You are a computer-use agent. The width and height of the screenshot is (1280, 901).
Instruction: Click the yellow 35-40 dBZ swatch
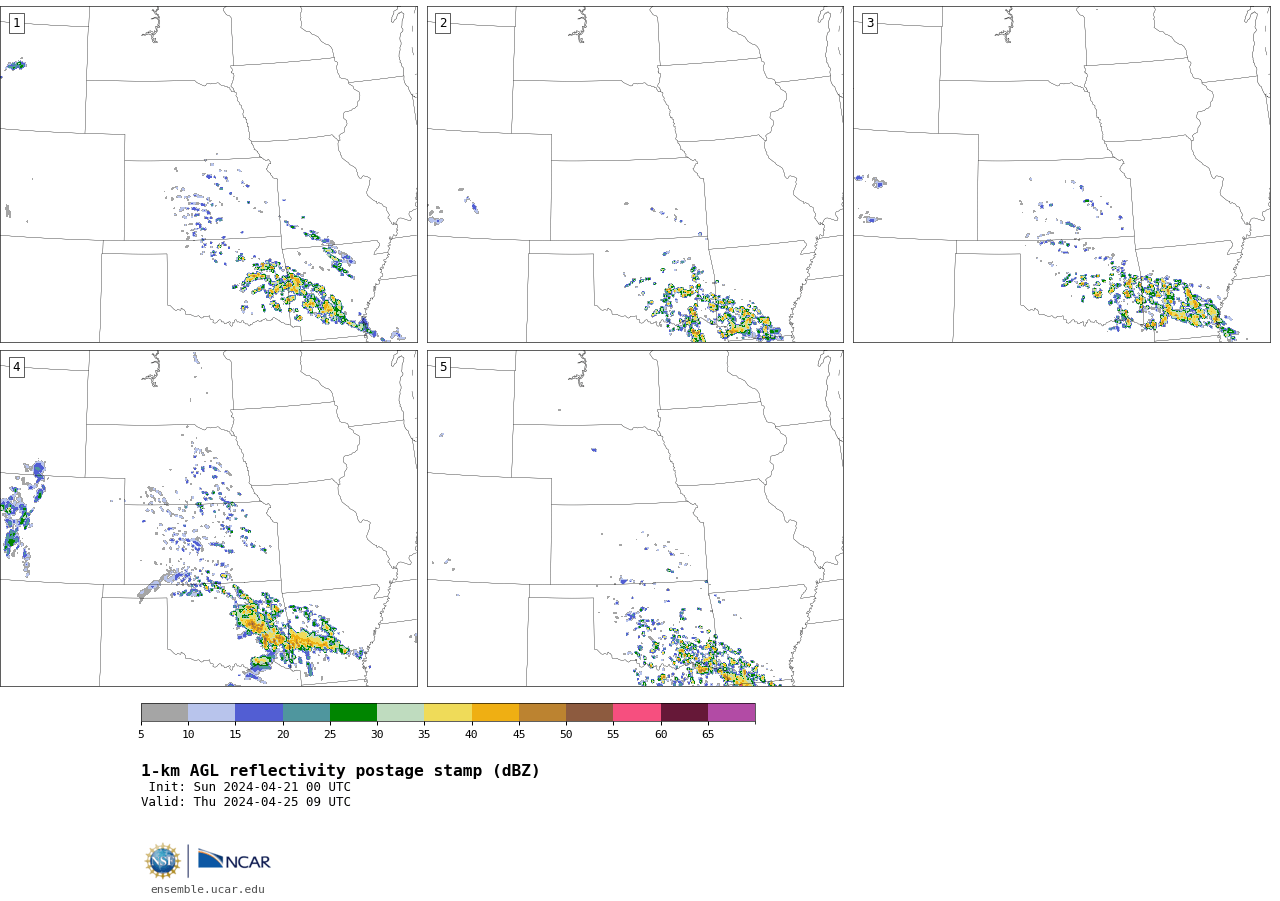point(448,713)
